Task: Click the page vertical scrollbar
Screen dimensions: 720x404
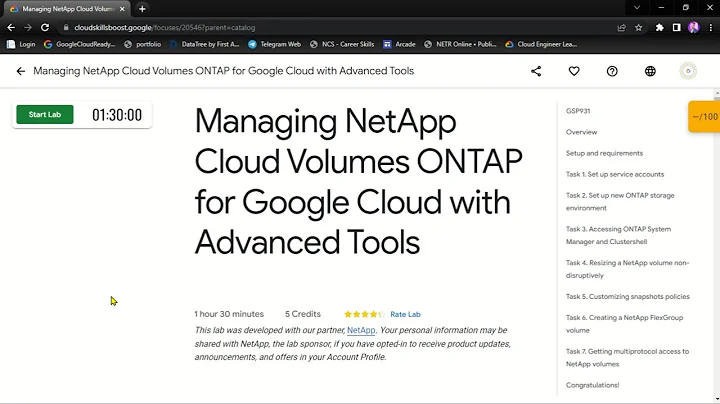Action: point(717,246)
